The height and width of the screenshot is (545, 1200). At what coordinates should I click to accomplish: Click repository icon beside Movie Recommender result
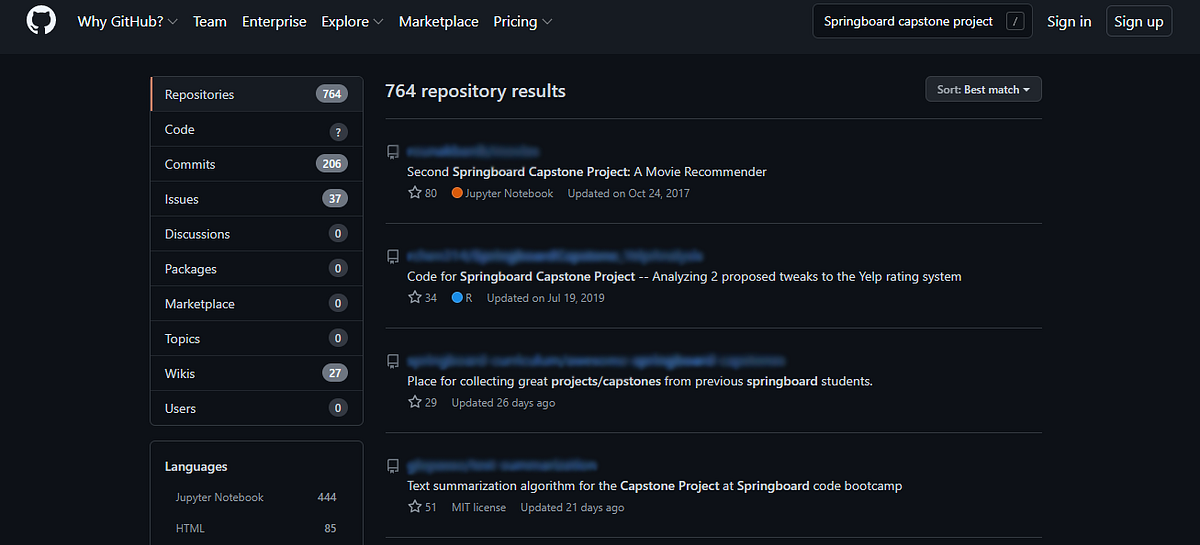pos(393,152)
